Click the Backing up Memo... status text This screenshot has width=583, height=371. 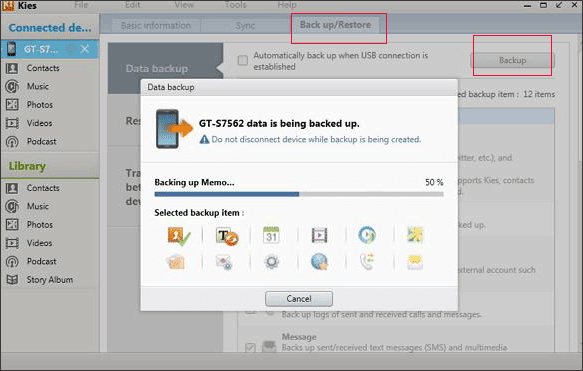(194, 182)
